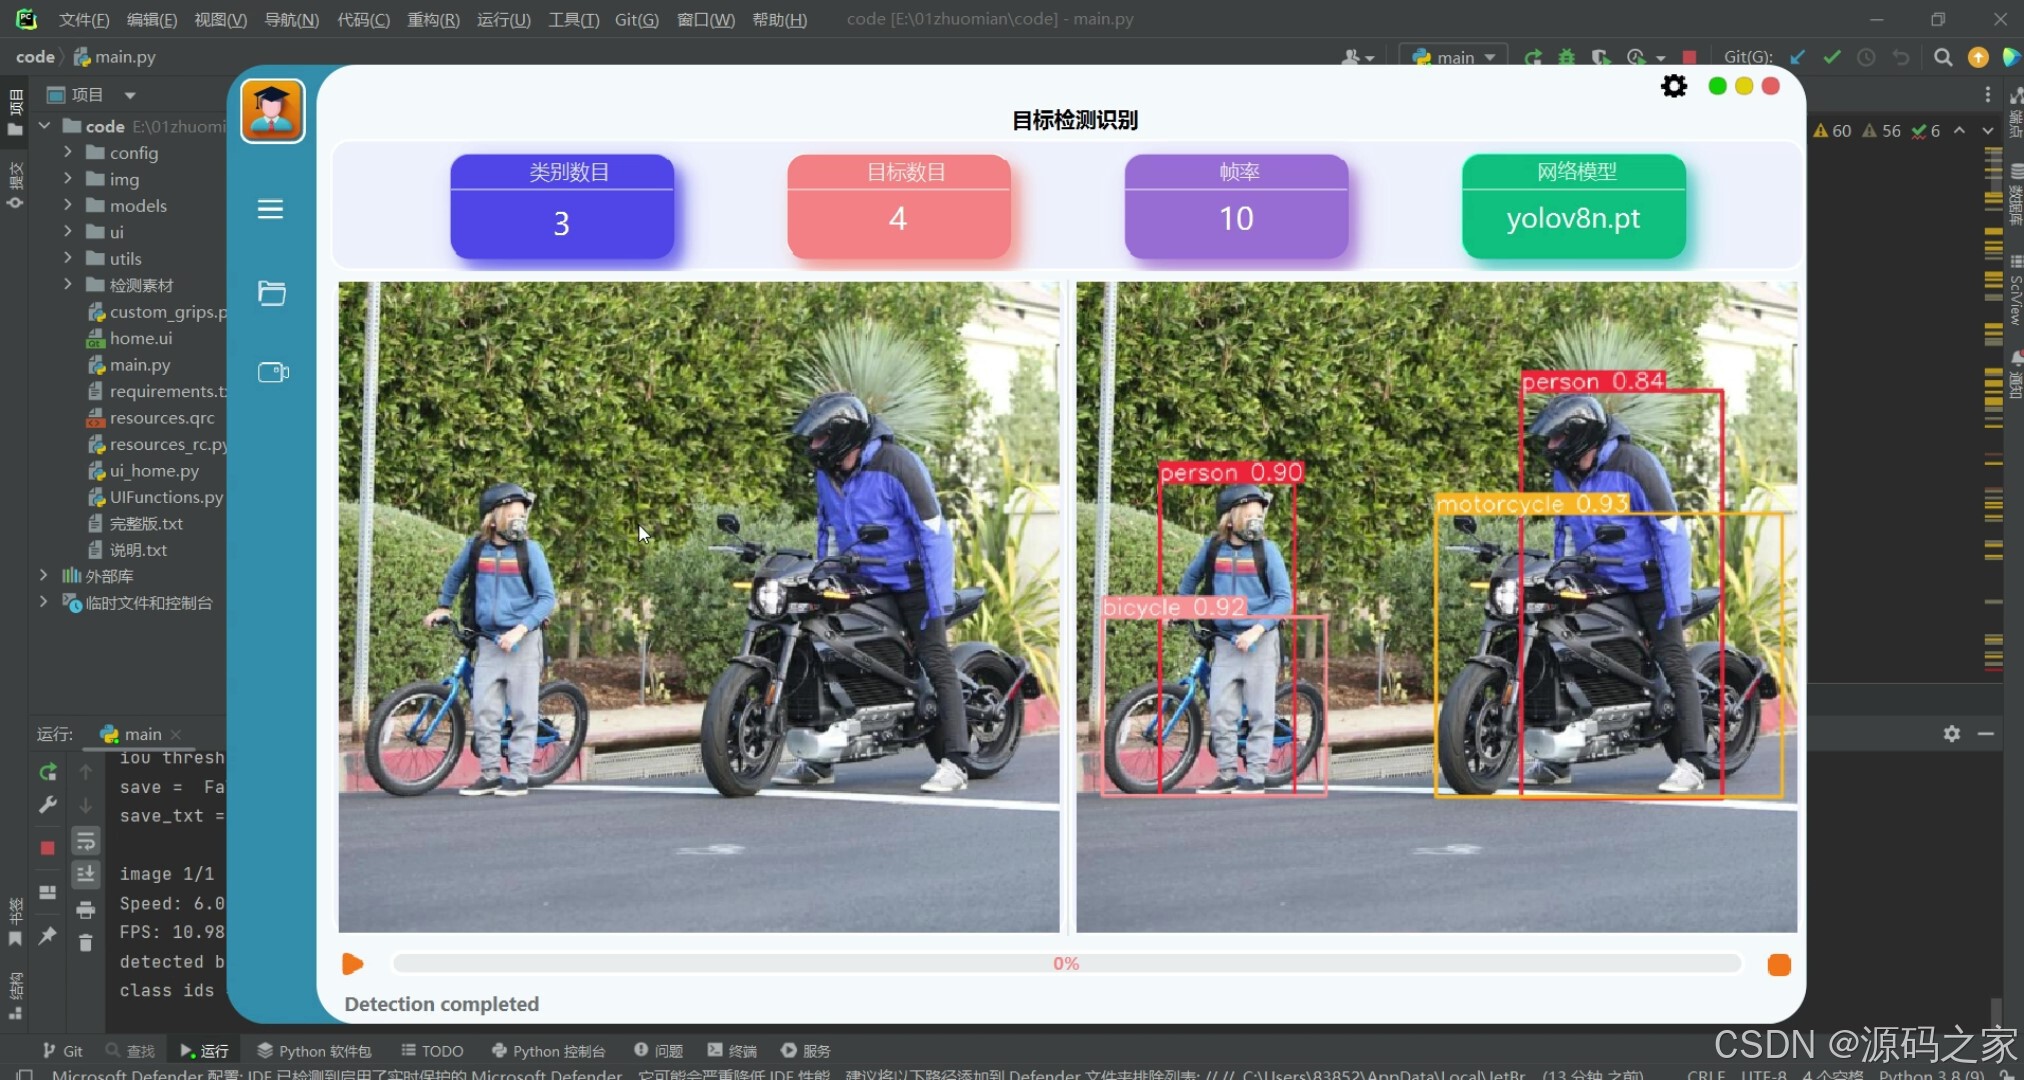The width and height of the screenshot is (2024, 1080).
Task: Open UIFunctions.py in project tree
Action: pyautogui.click(x=166, y=497)
